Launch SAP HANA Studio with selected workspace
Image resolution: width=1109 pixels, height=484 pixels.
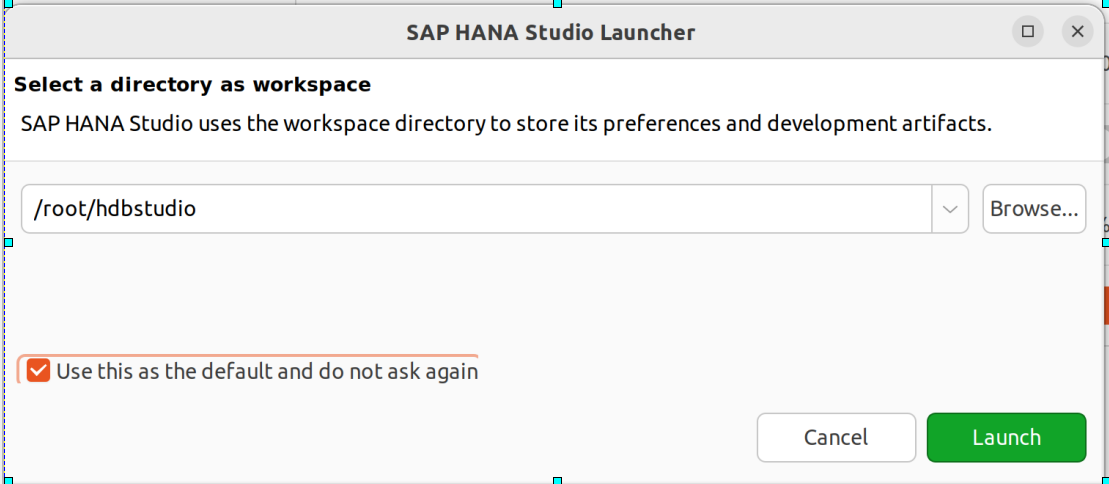(1006, 437)
